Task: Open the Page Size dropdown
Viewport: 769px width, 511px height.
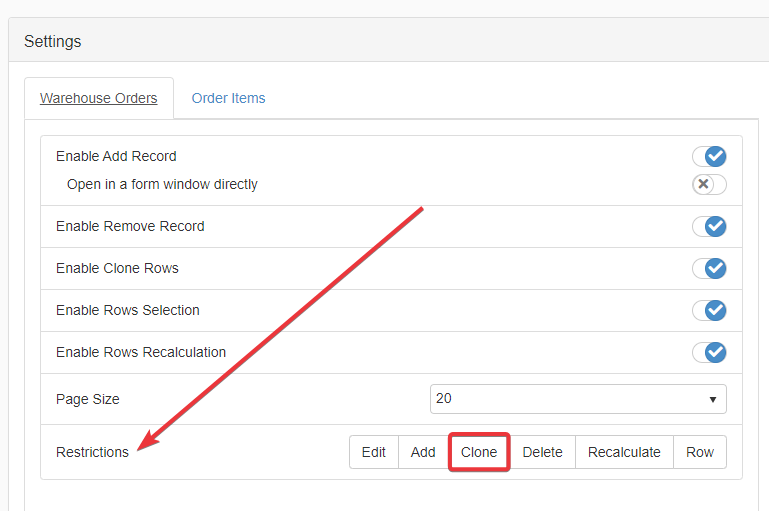Action: (577, 398)
